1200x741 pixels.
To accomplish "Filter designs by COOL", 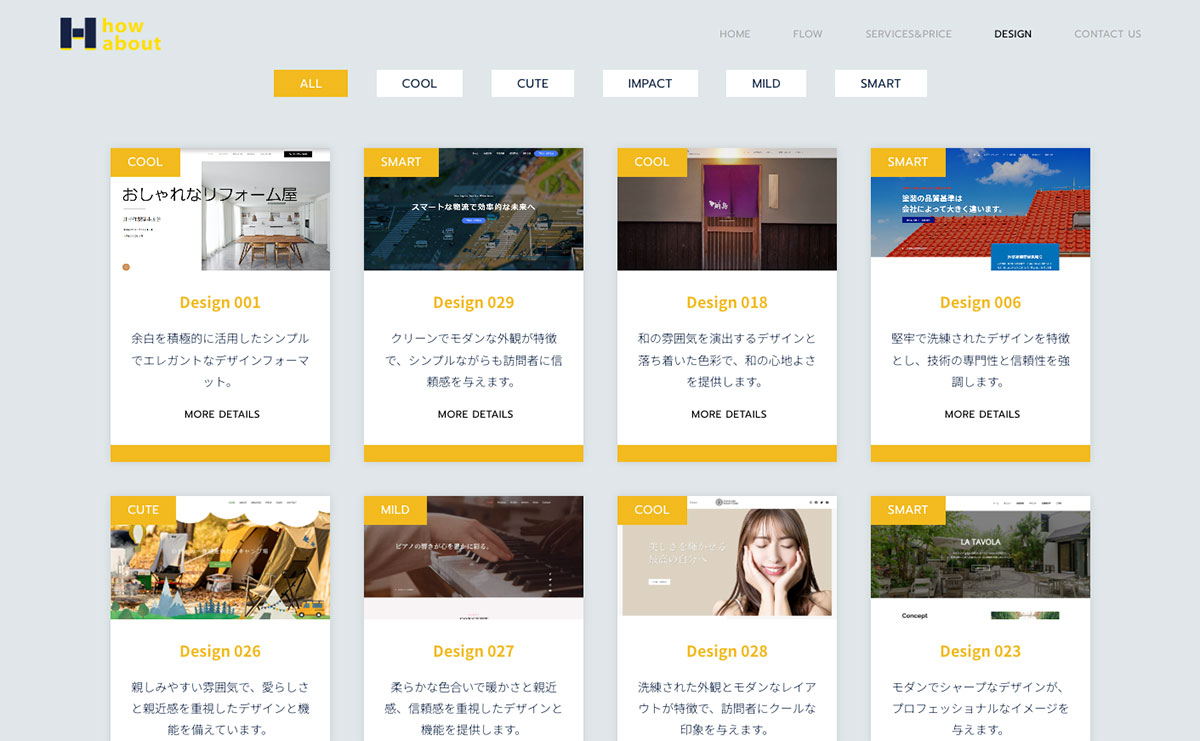I will (419, 84).
